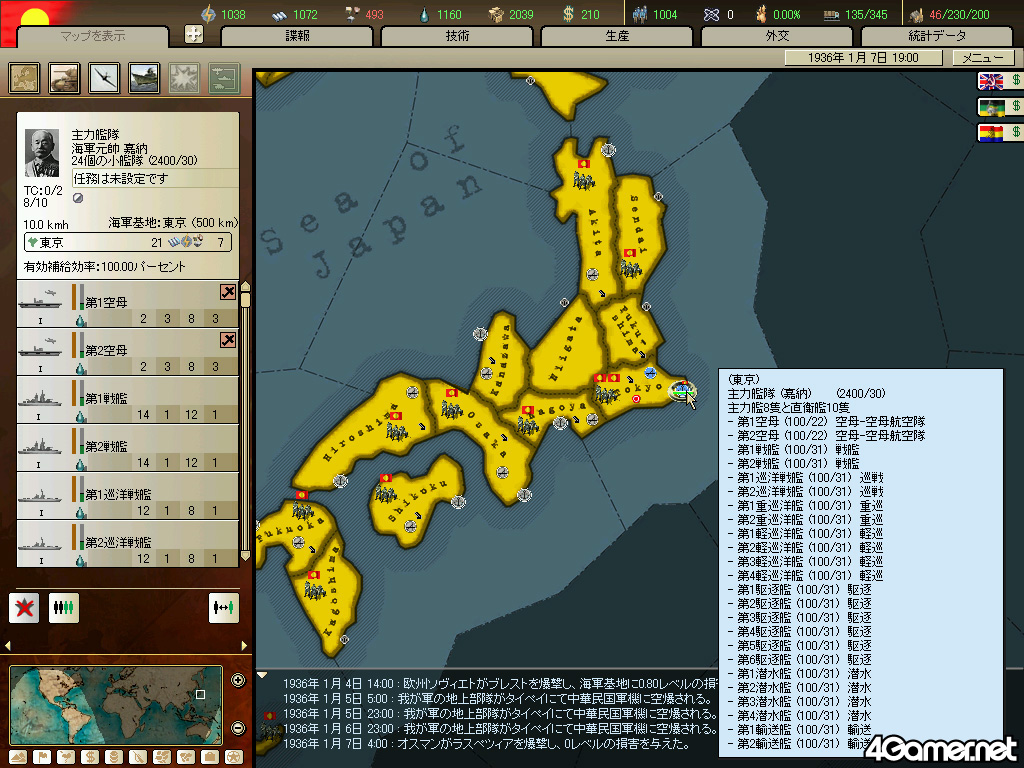Click the selected fleet icon at Tokyo

click(x=681, y=391)
